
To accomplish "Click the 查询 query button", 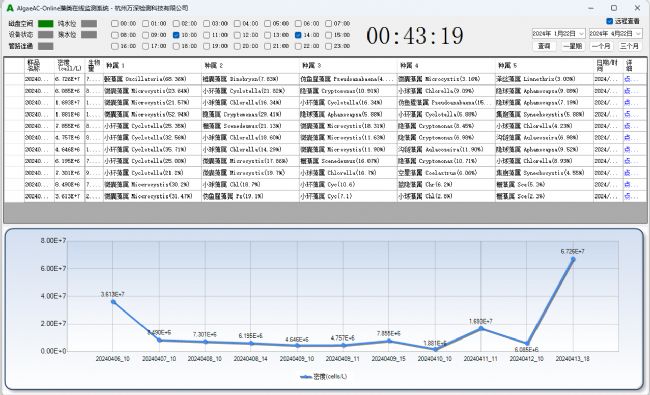I will click(x=544, y=46).
